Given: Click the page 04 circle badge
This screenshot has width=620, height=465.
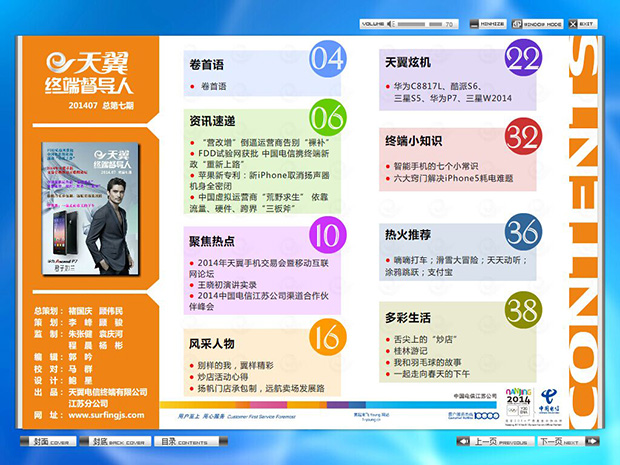Looking at the screenshot, I should (327, 59).
